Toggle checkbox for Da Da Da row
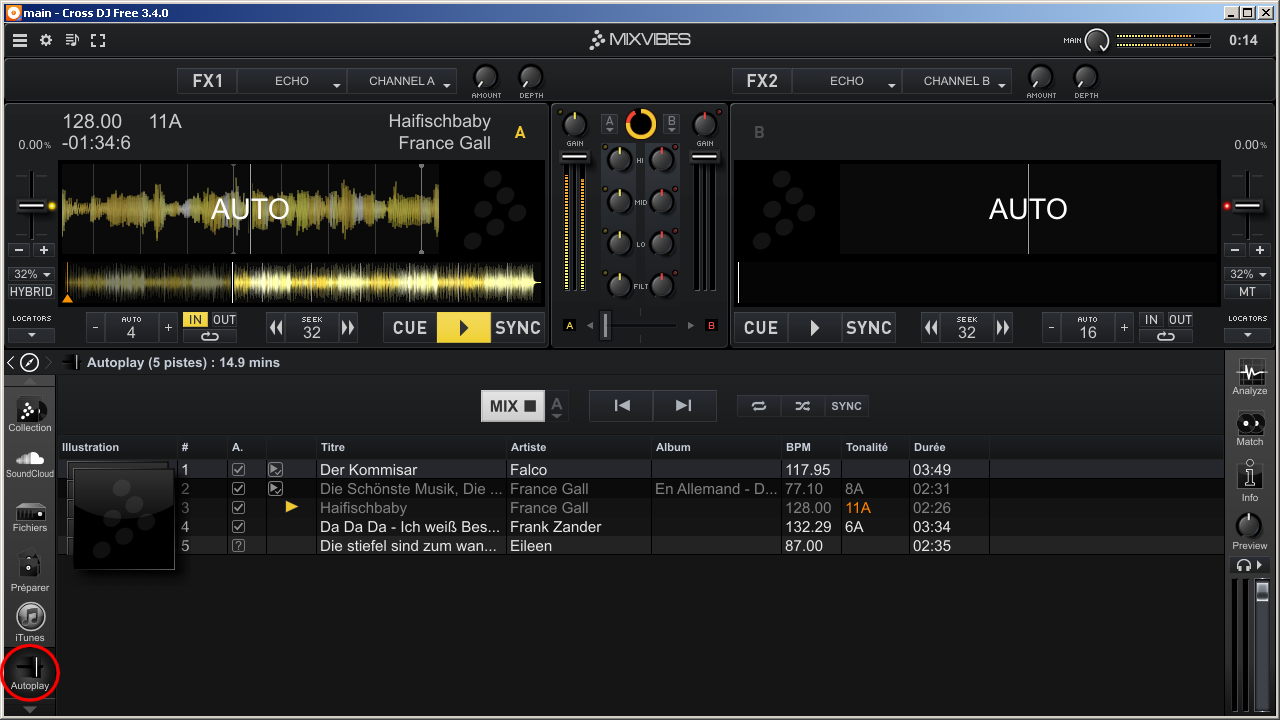The height and width of the screenshot is (720, 1280). (x=238, y=527)
